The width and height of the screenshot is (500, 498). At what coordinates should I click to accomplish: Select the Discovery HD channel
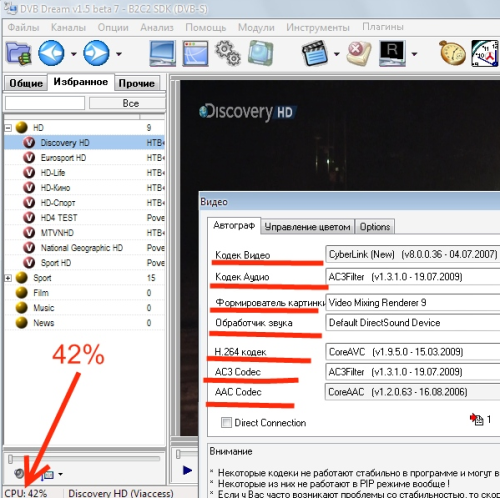tap(85, 143)
